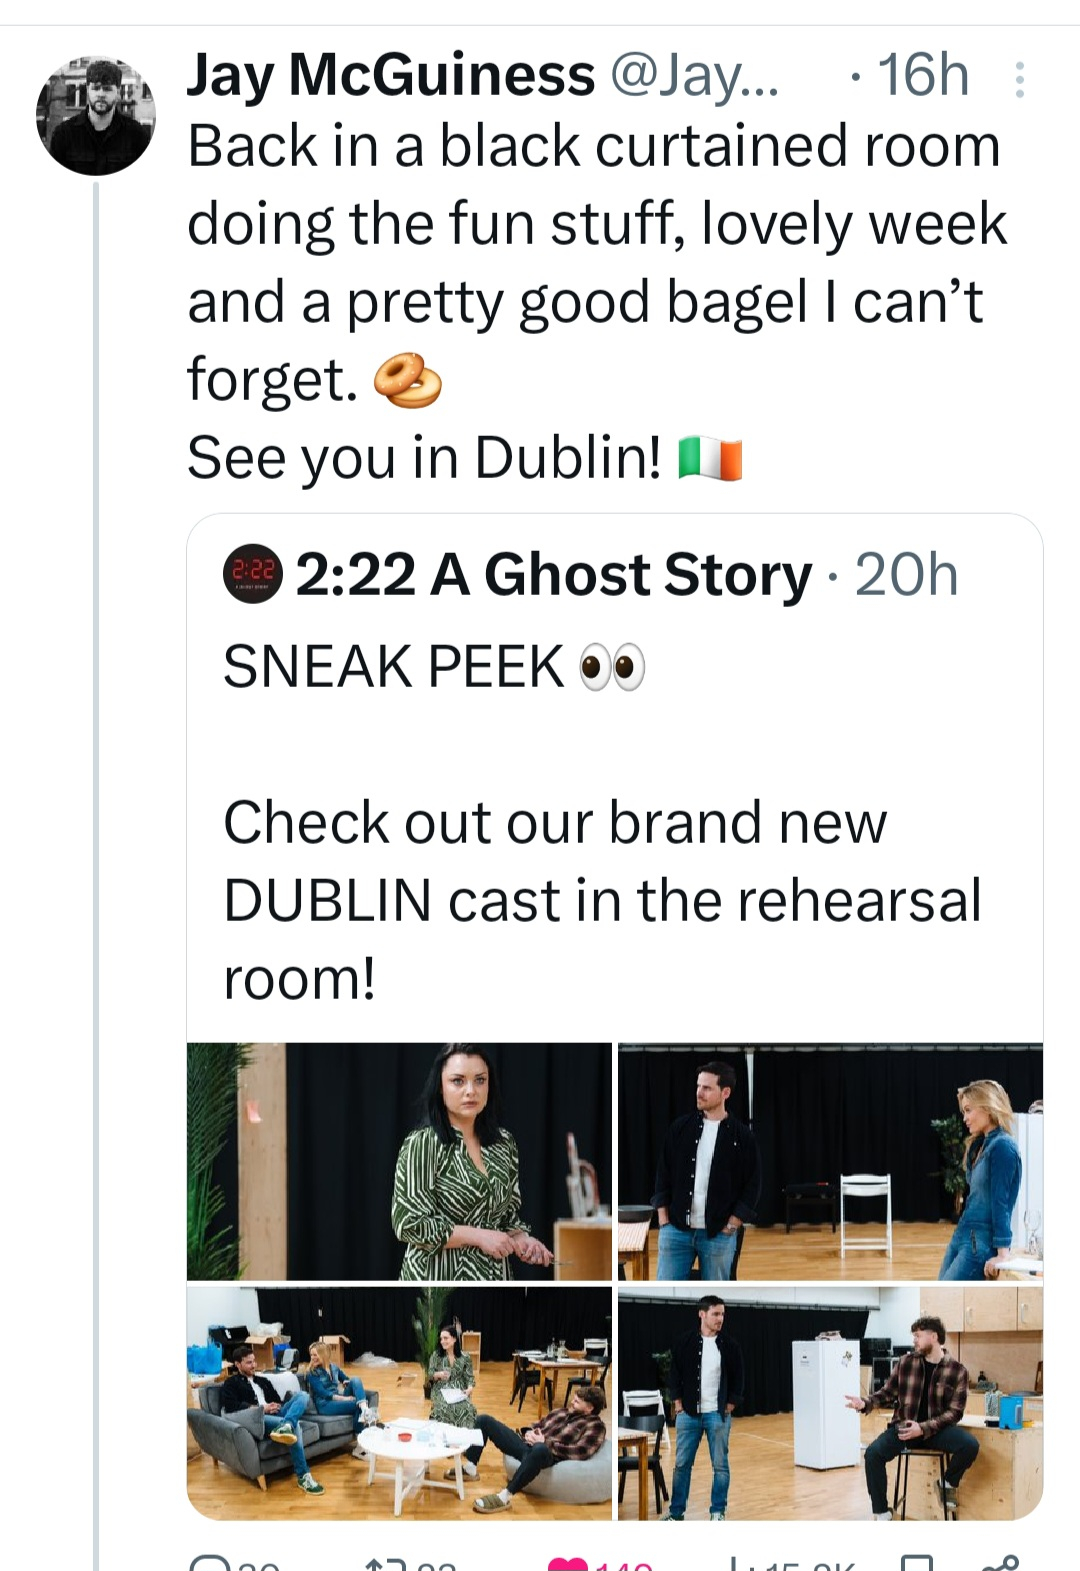Open the quoted 2:22 A Ghost Story account name
Viewport: 1080px width, 1571px height.
pyautogui.click(x=553, y=575)
